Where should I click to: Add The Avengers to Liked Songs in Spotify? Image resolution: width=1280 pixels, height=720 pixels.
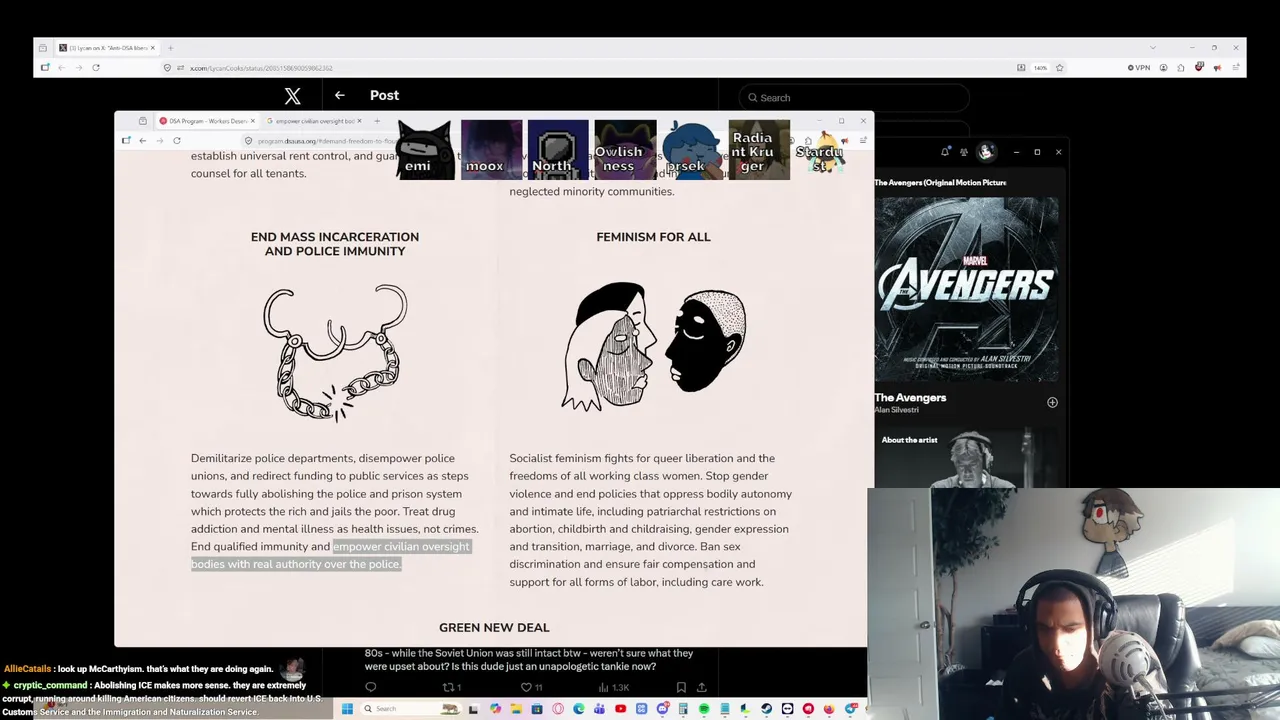1052,402
